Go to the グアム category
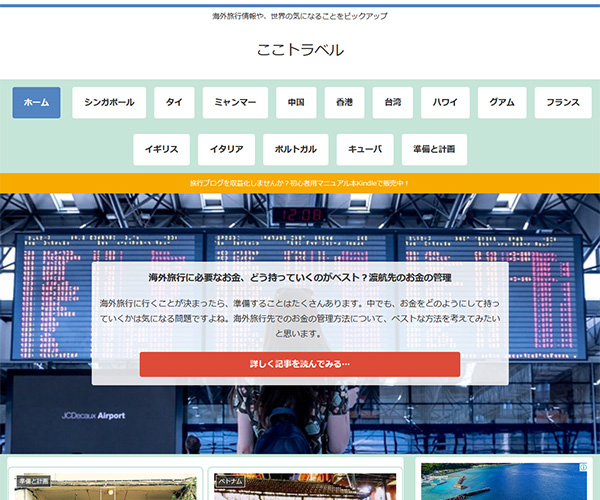This screenshot has height=500, width=600. 502,103
